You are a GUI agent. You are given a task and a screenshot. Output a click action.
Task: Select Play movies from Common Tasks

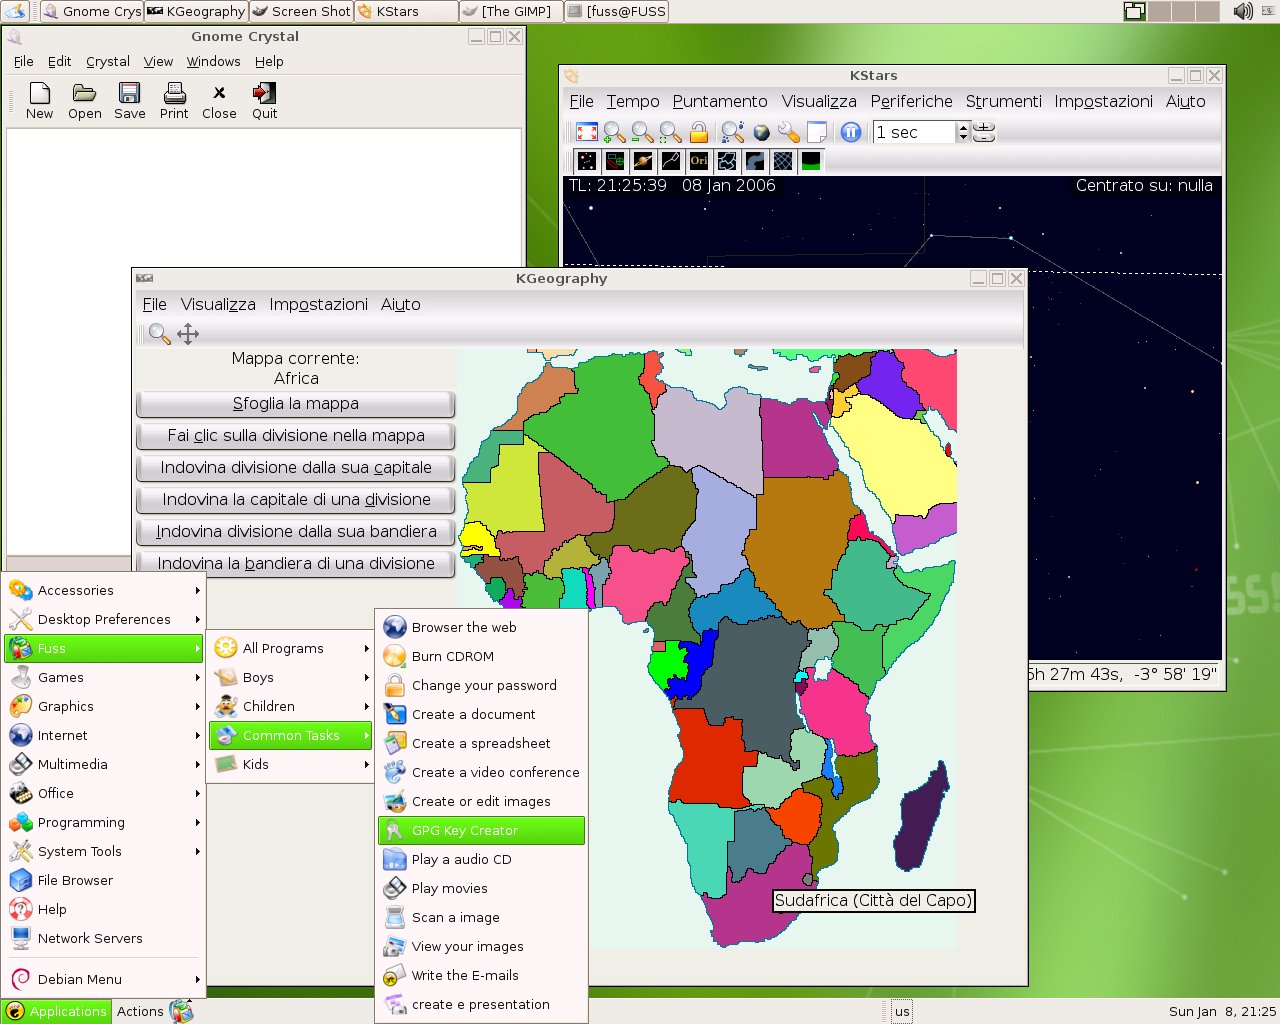481,888
